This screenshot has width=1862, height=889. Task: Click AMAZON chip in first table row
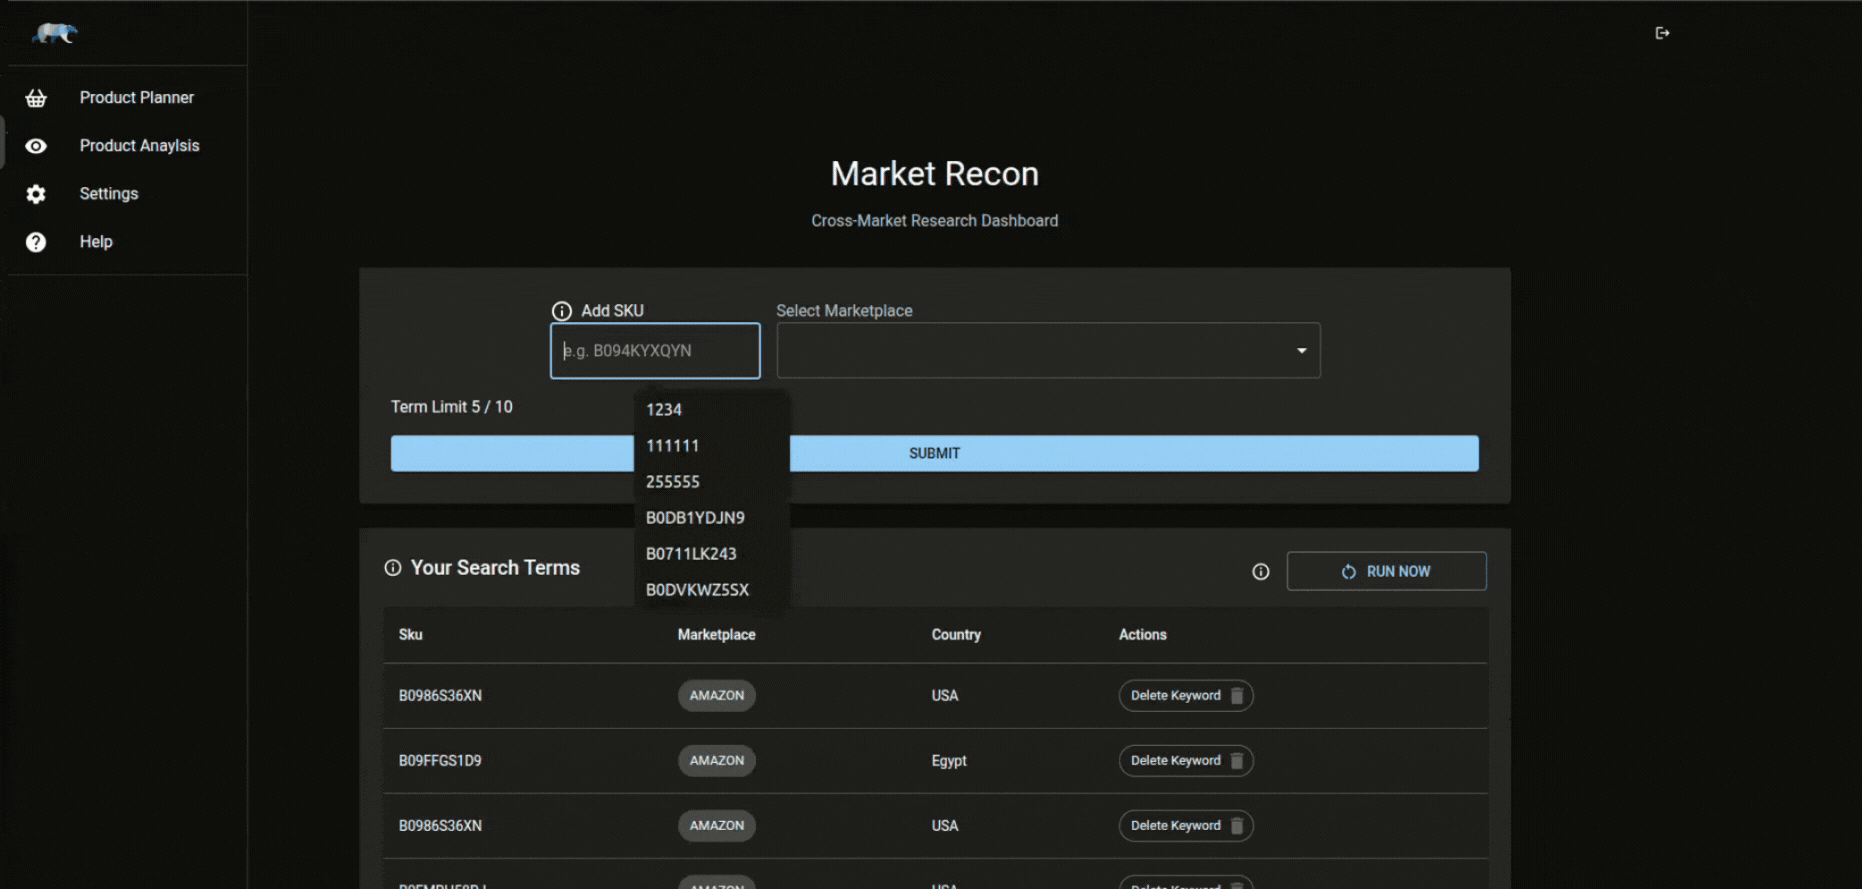pyautogui.click(x=716, y=696)
